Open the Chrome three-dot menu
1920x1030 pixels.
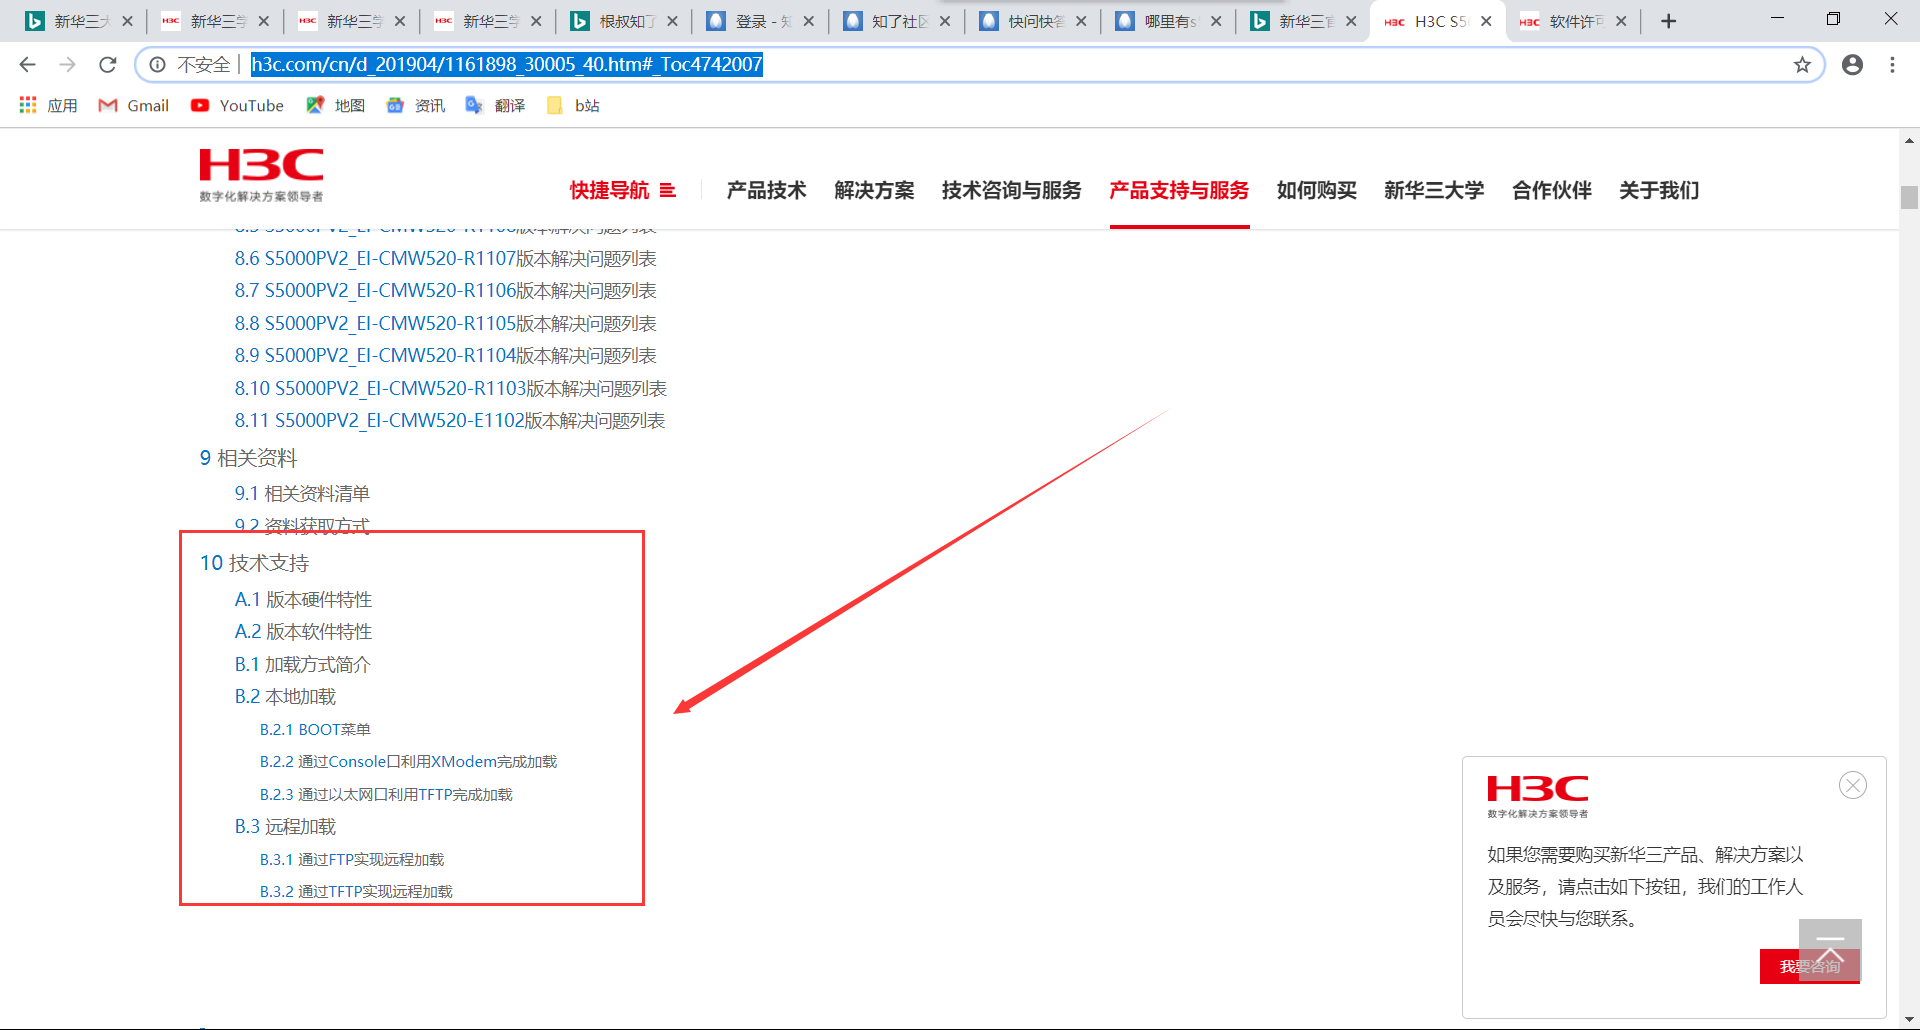click(1892, 65)
